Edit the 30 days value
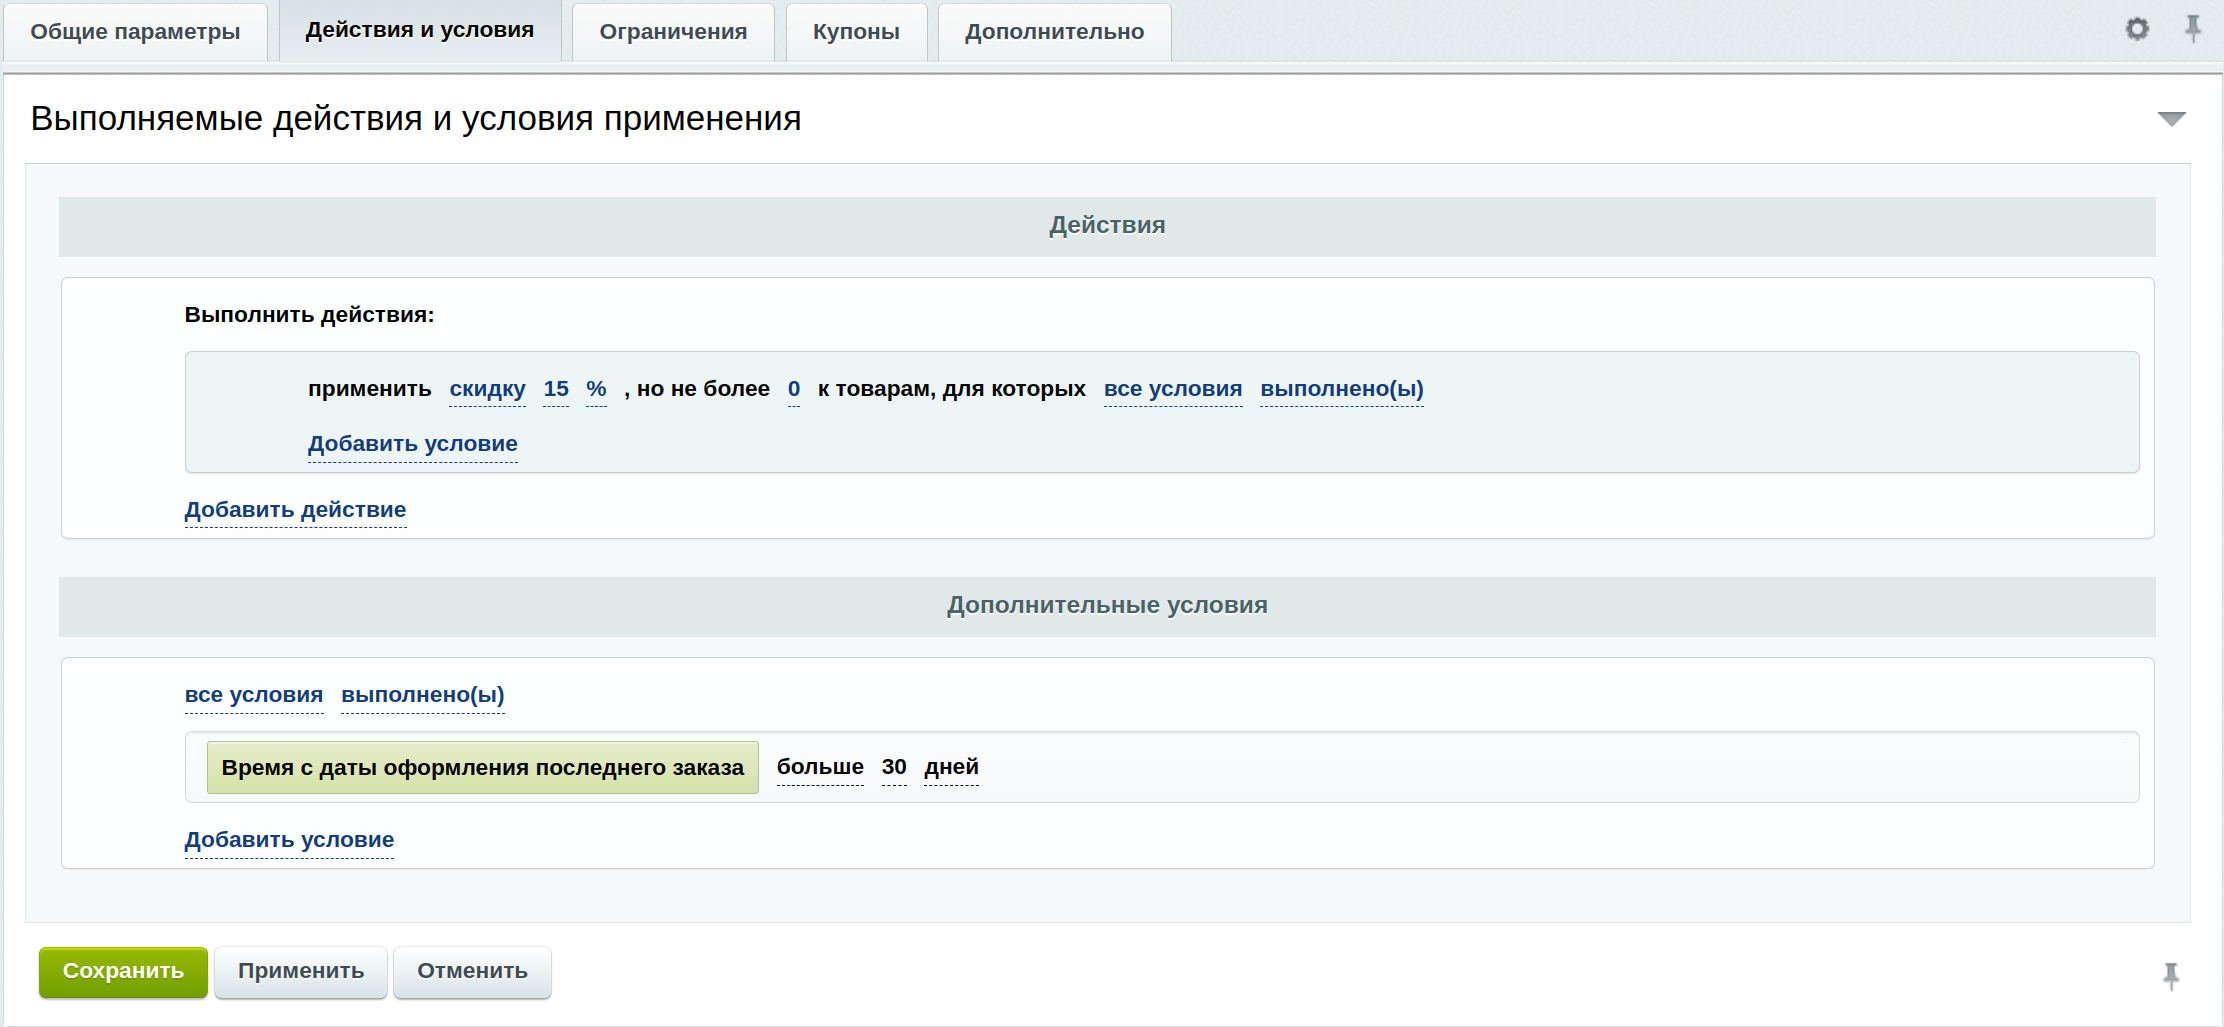This screenshot has height=1027, width=2224. [x=894, y=767]
